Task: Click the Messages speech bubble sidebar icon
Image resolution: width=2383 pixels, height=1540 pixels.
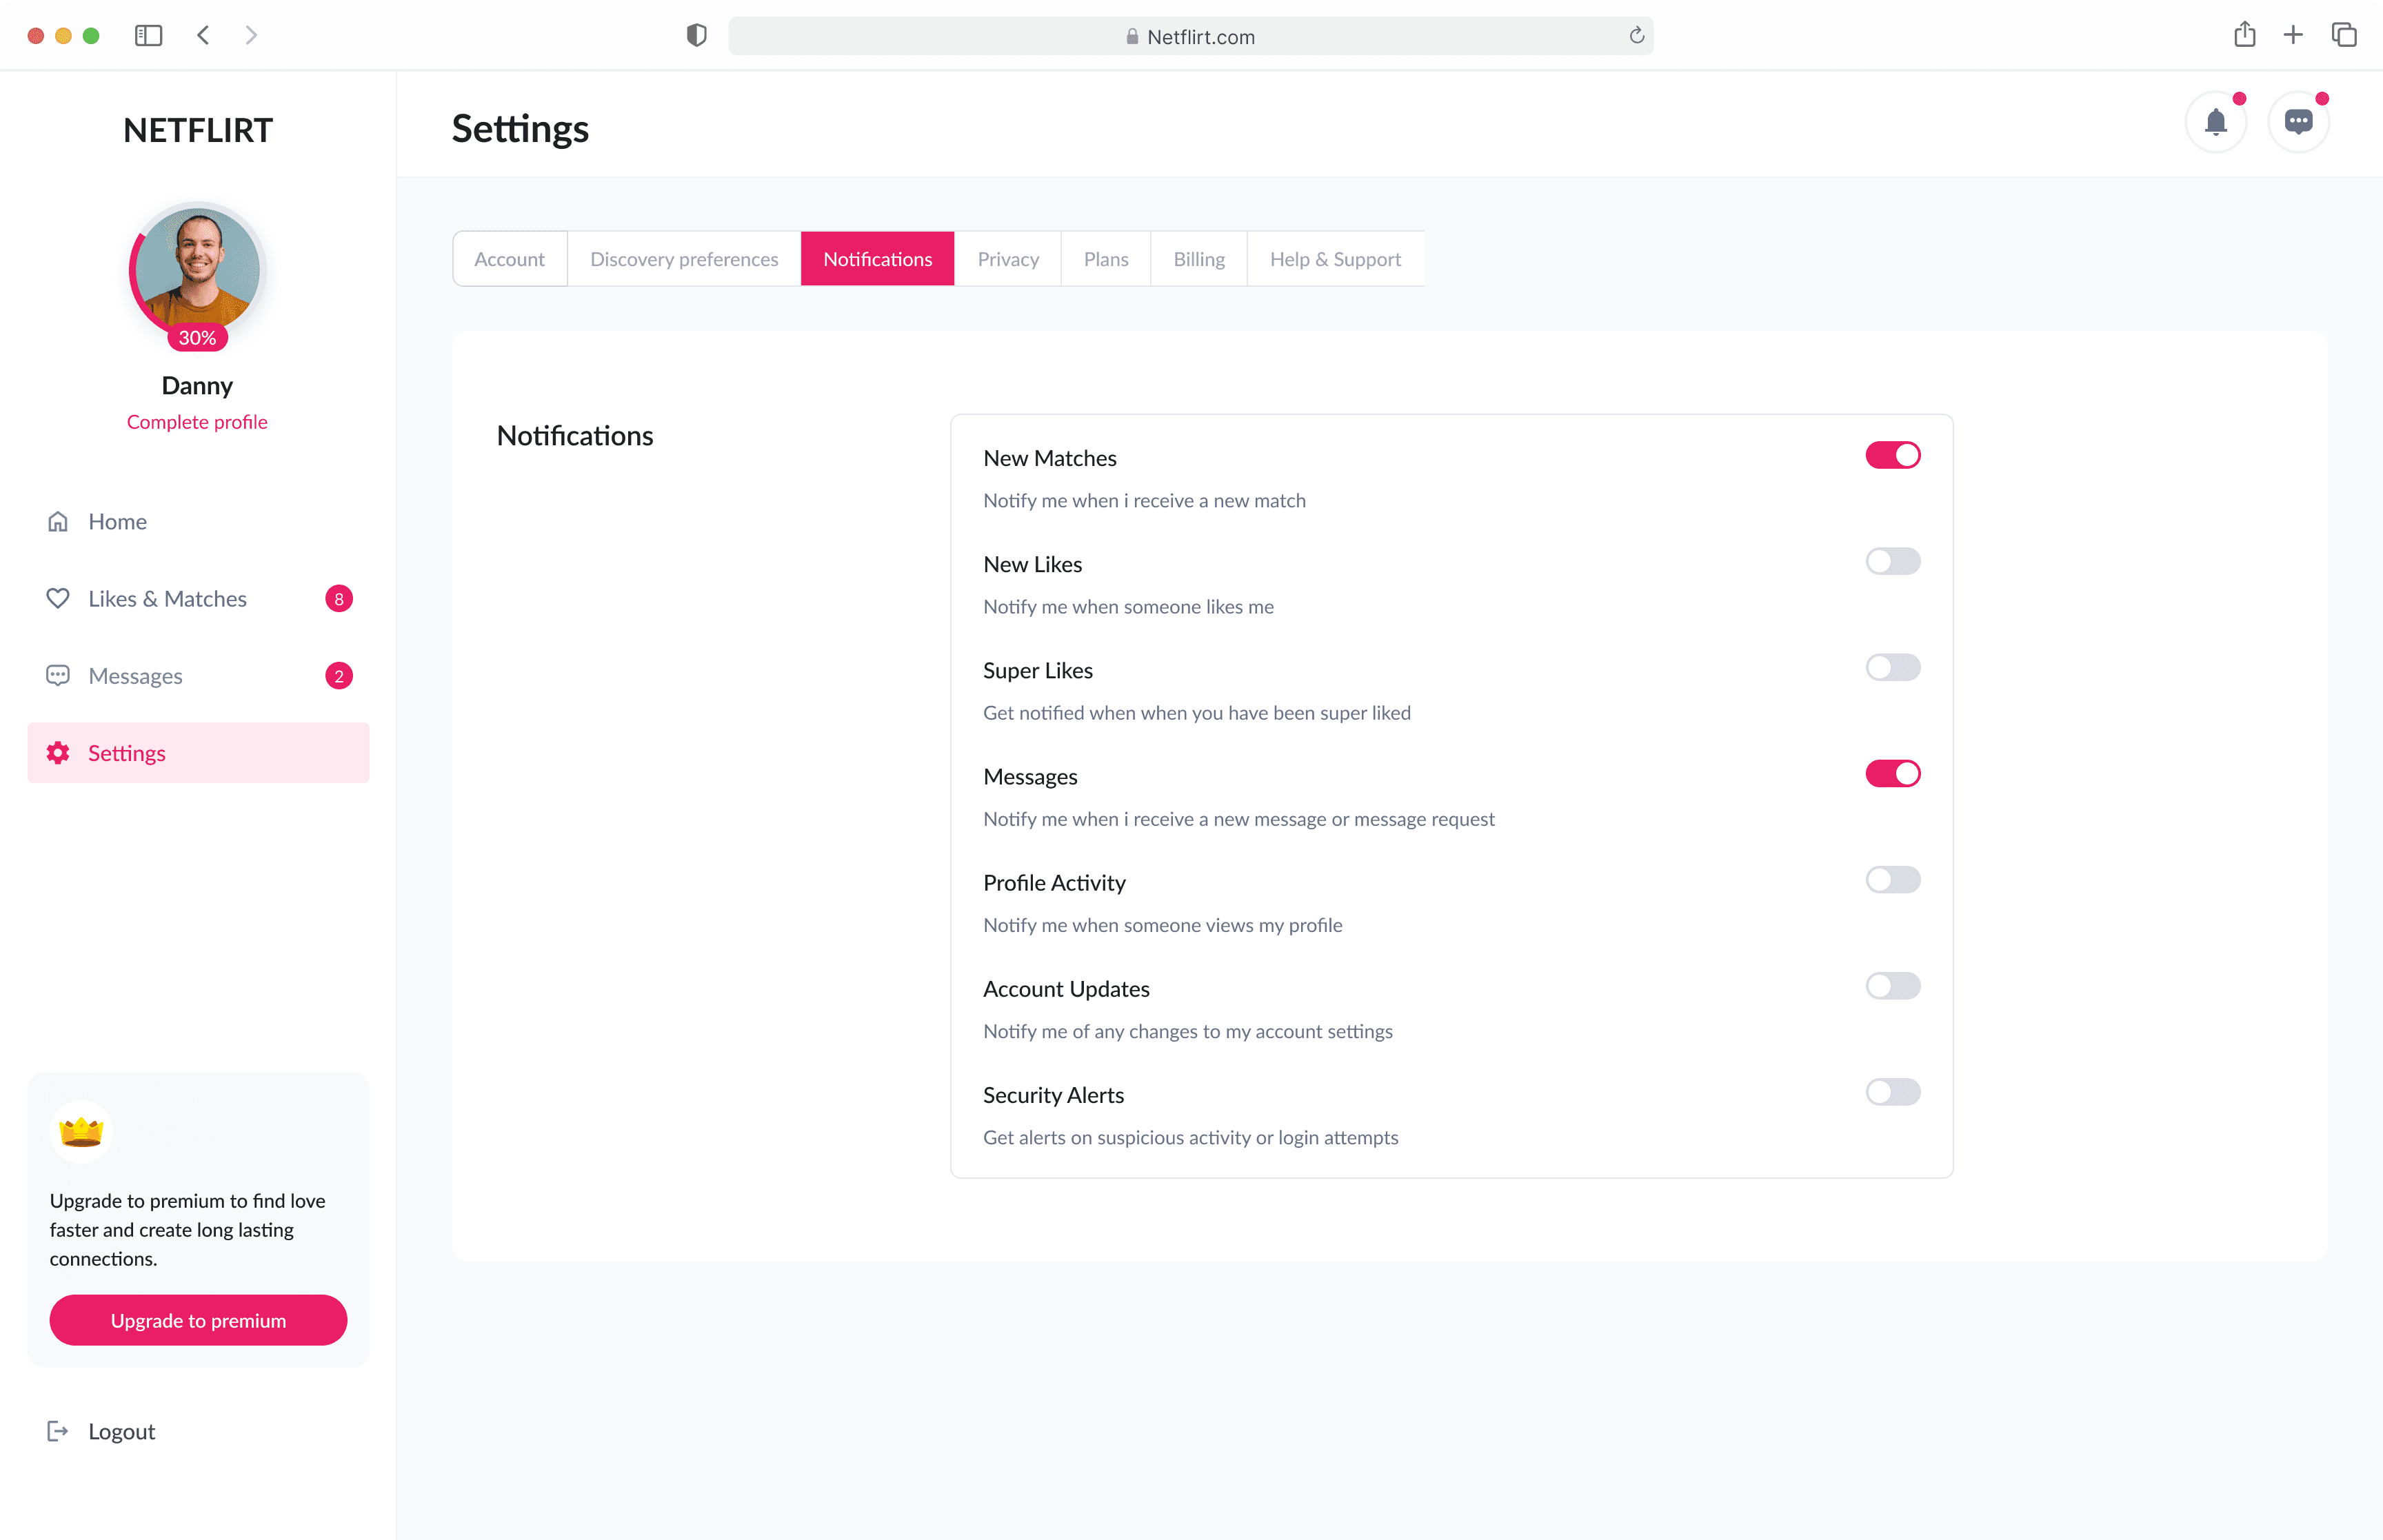Action: pyautogui.click(x=58, y=675)
